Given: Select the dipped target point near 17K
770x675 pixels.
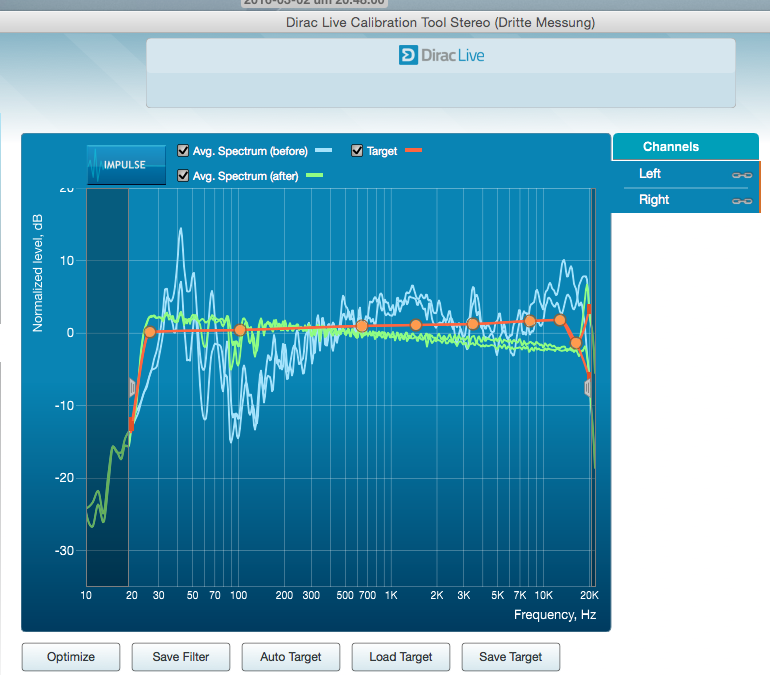Looking at the screenshot, I should pyautogui.click(x=576, y=343).
